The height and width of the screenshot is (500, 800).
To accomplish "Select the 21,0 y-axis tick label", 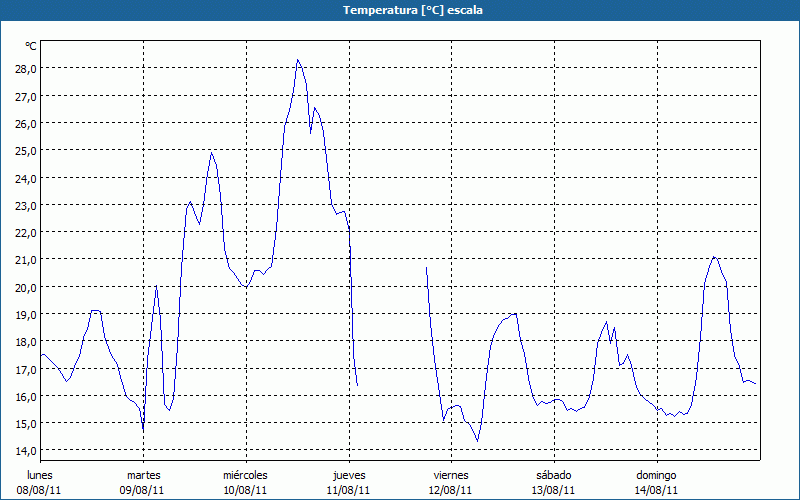I will pyautogui.click(x=25, y=259).
